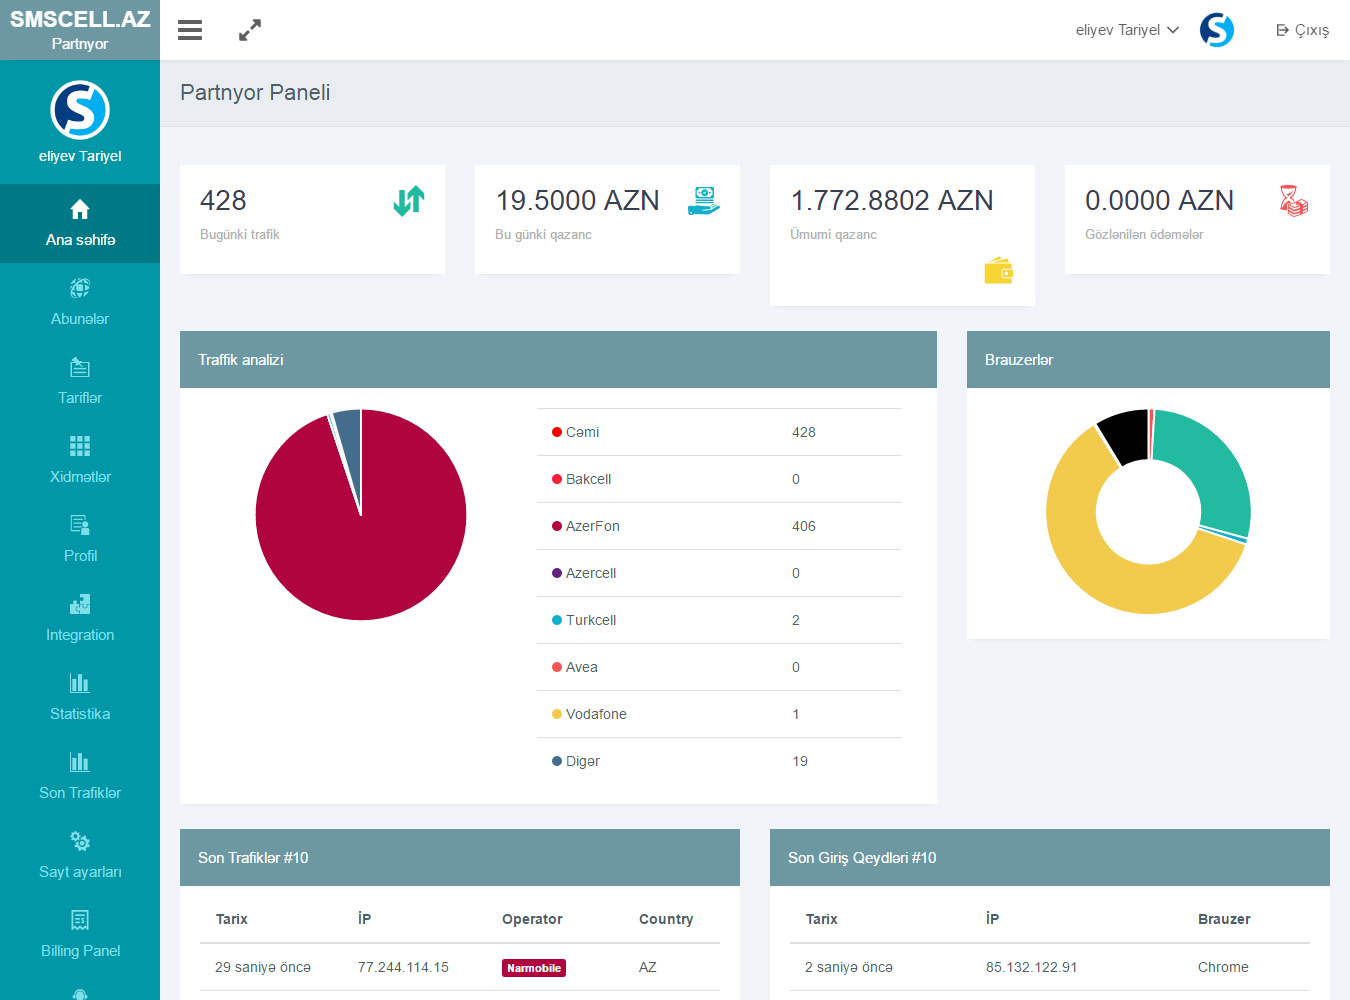Image resolution: width=1350 pixels, height=1000 pixels.
Task: Click the AzerFon legend color dot
Action: (557, 526)
